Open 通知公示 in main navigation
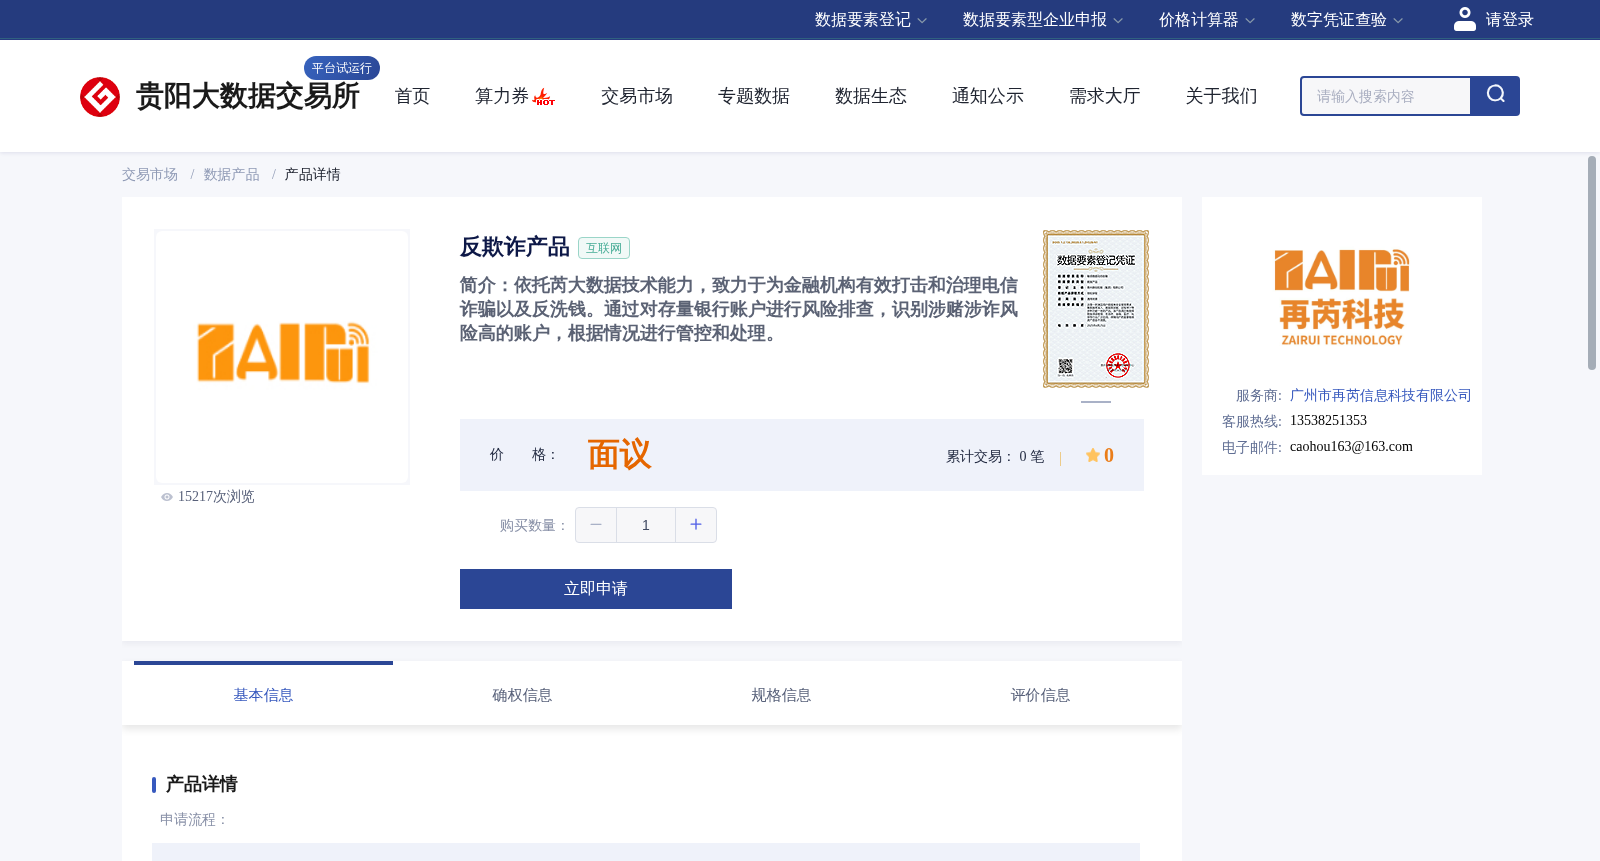 988,96
